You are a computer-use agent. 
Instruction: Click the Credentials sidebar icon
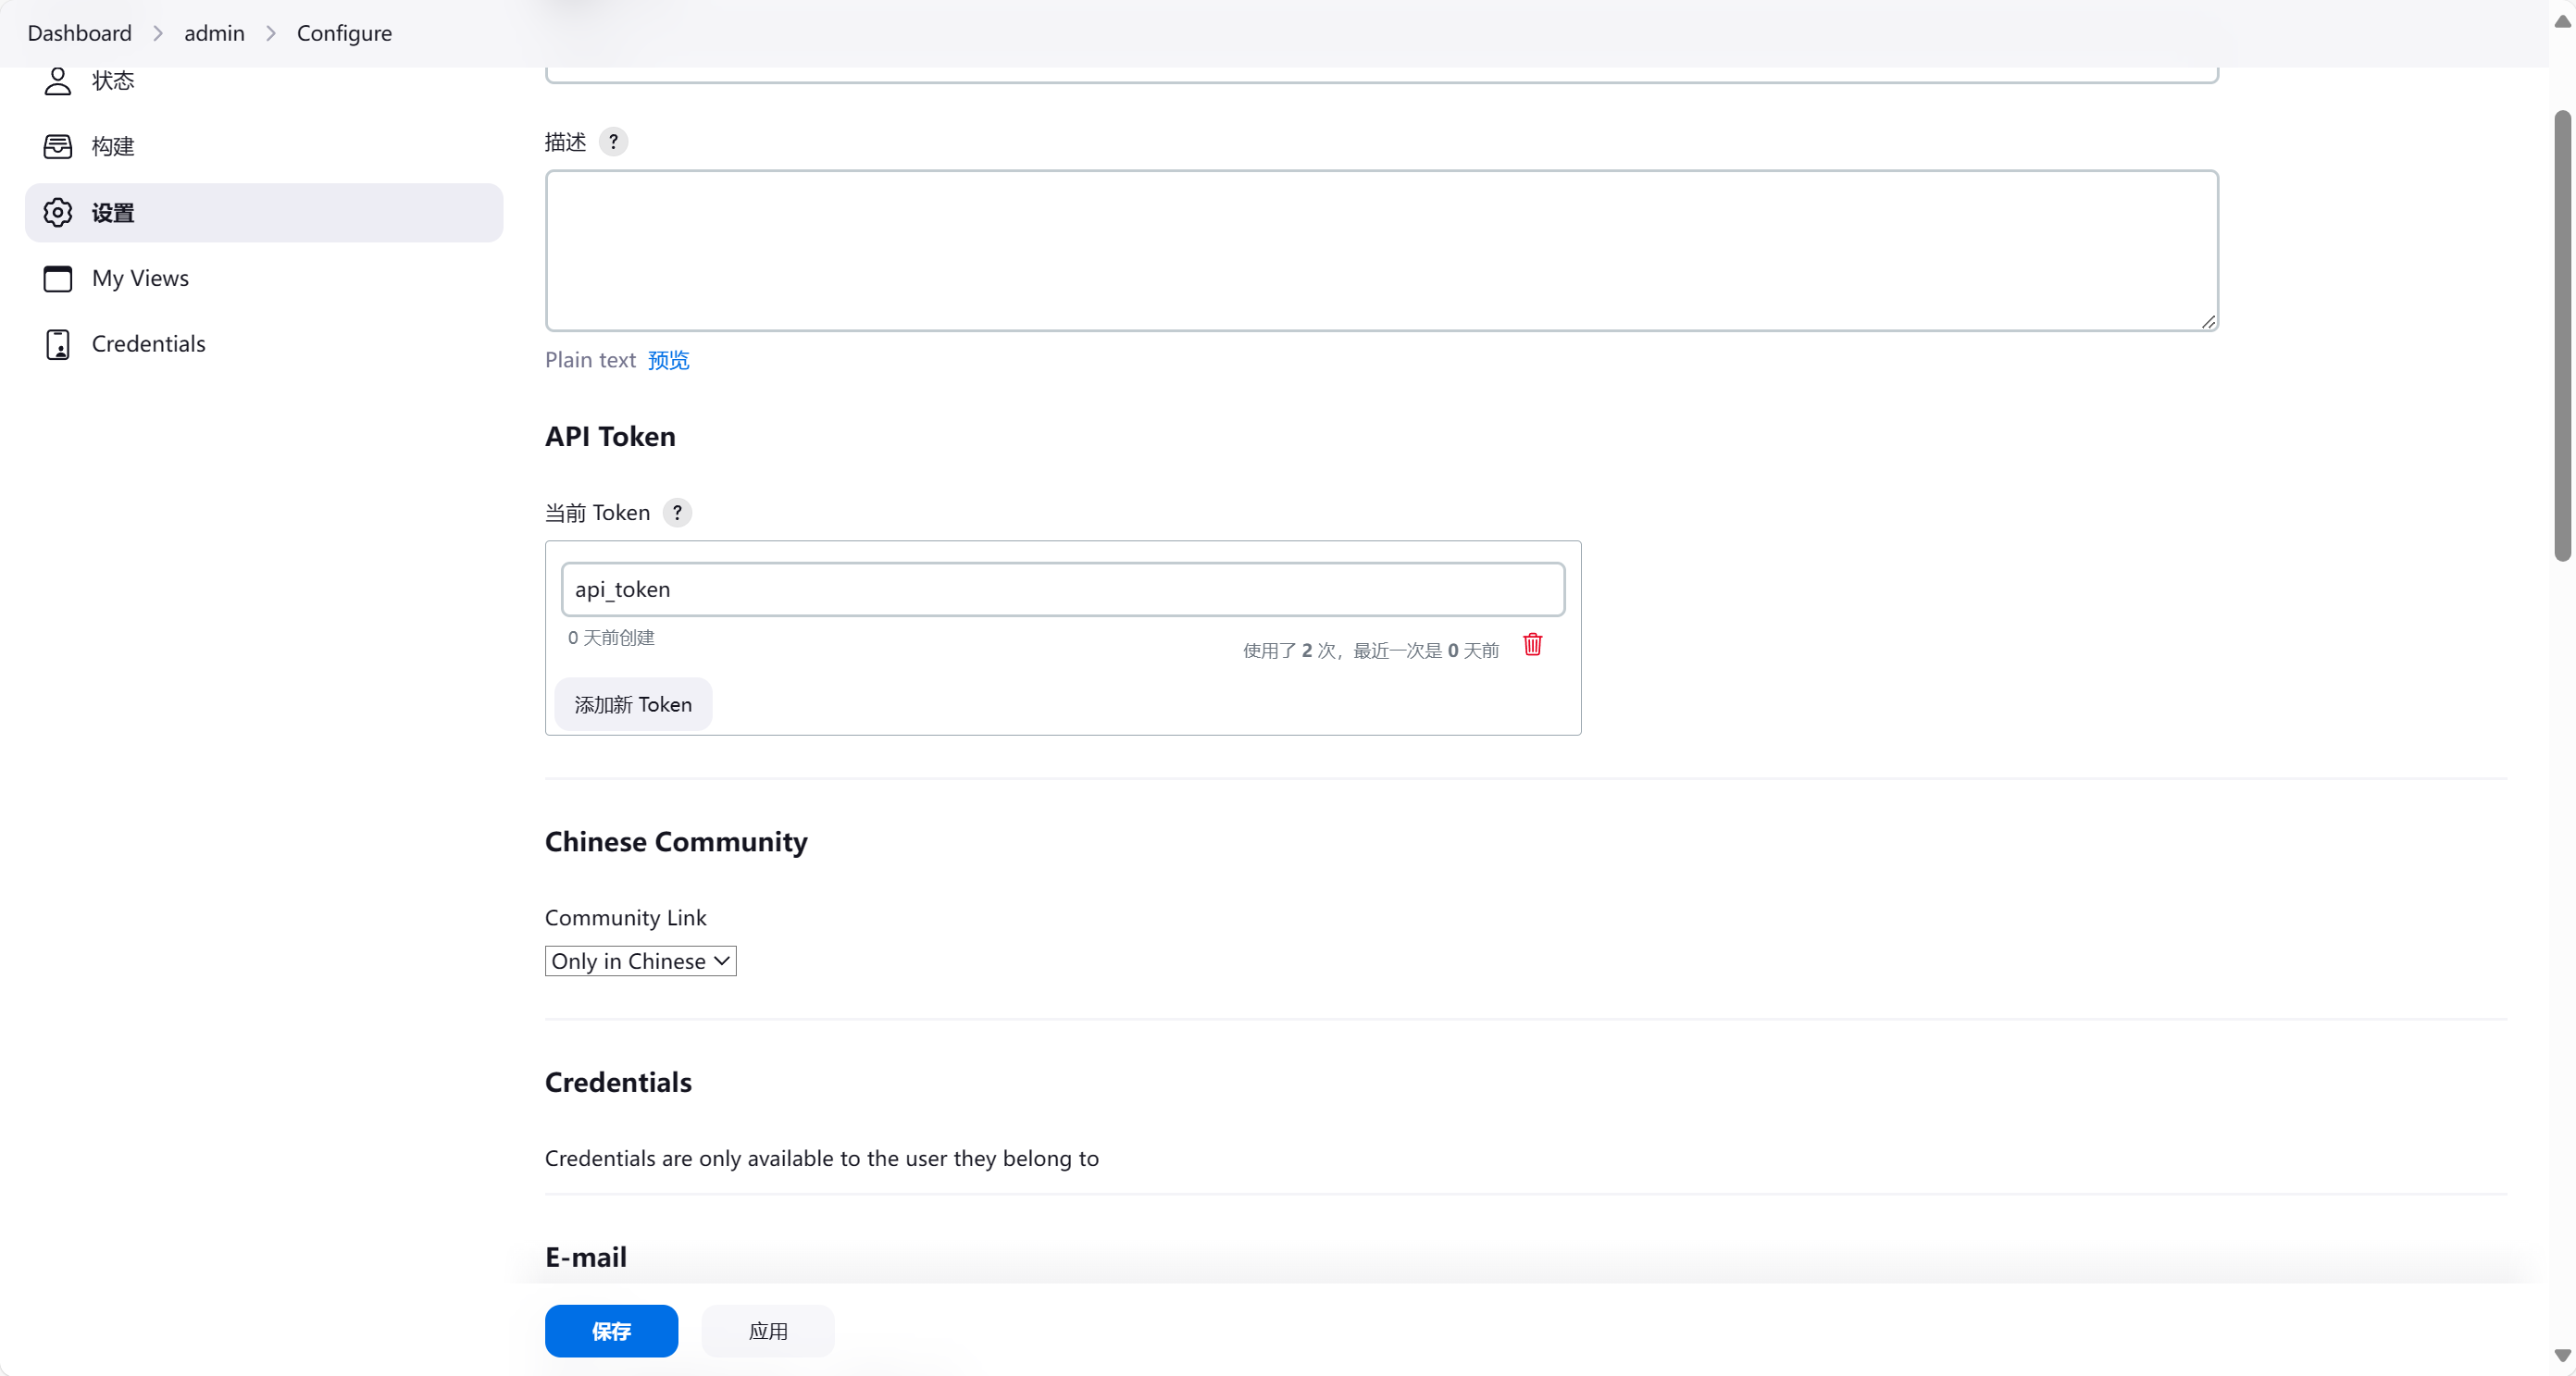[58, 344]
